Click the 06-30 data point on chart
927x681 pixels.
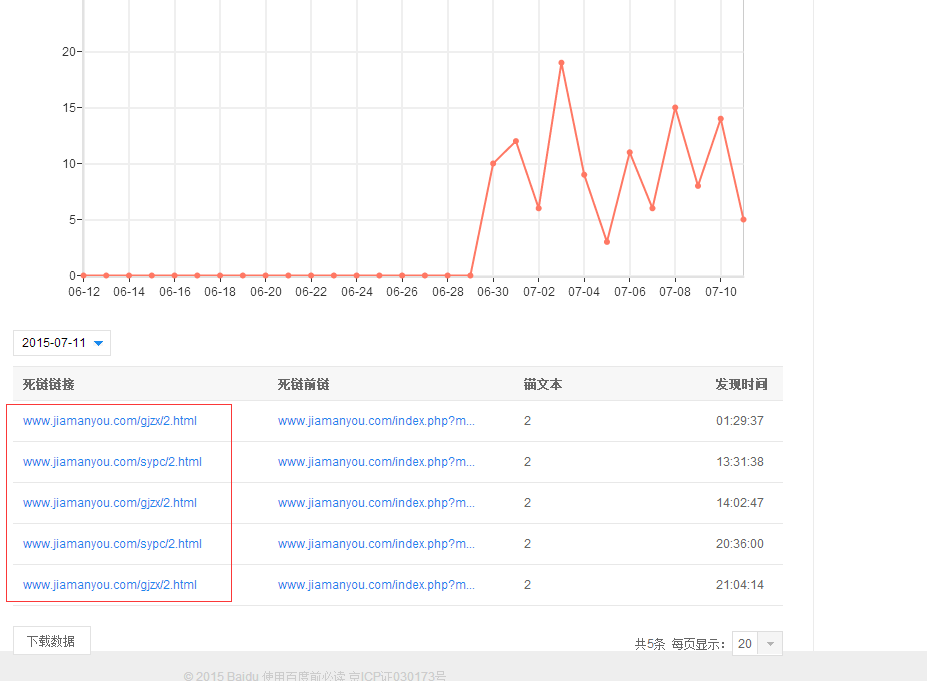pos(493,163)
